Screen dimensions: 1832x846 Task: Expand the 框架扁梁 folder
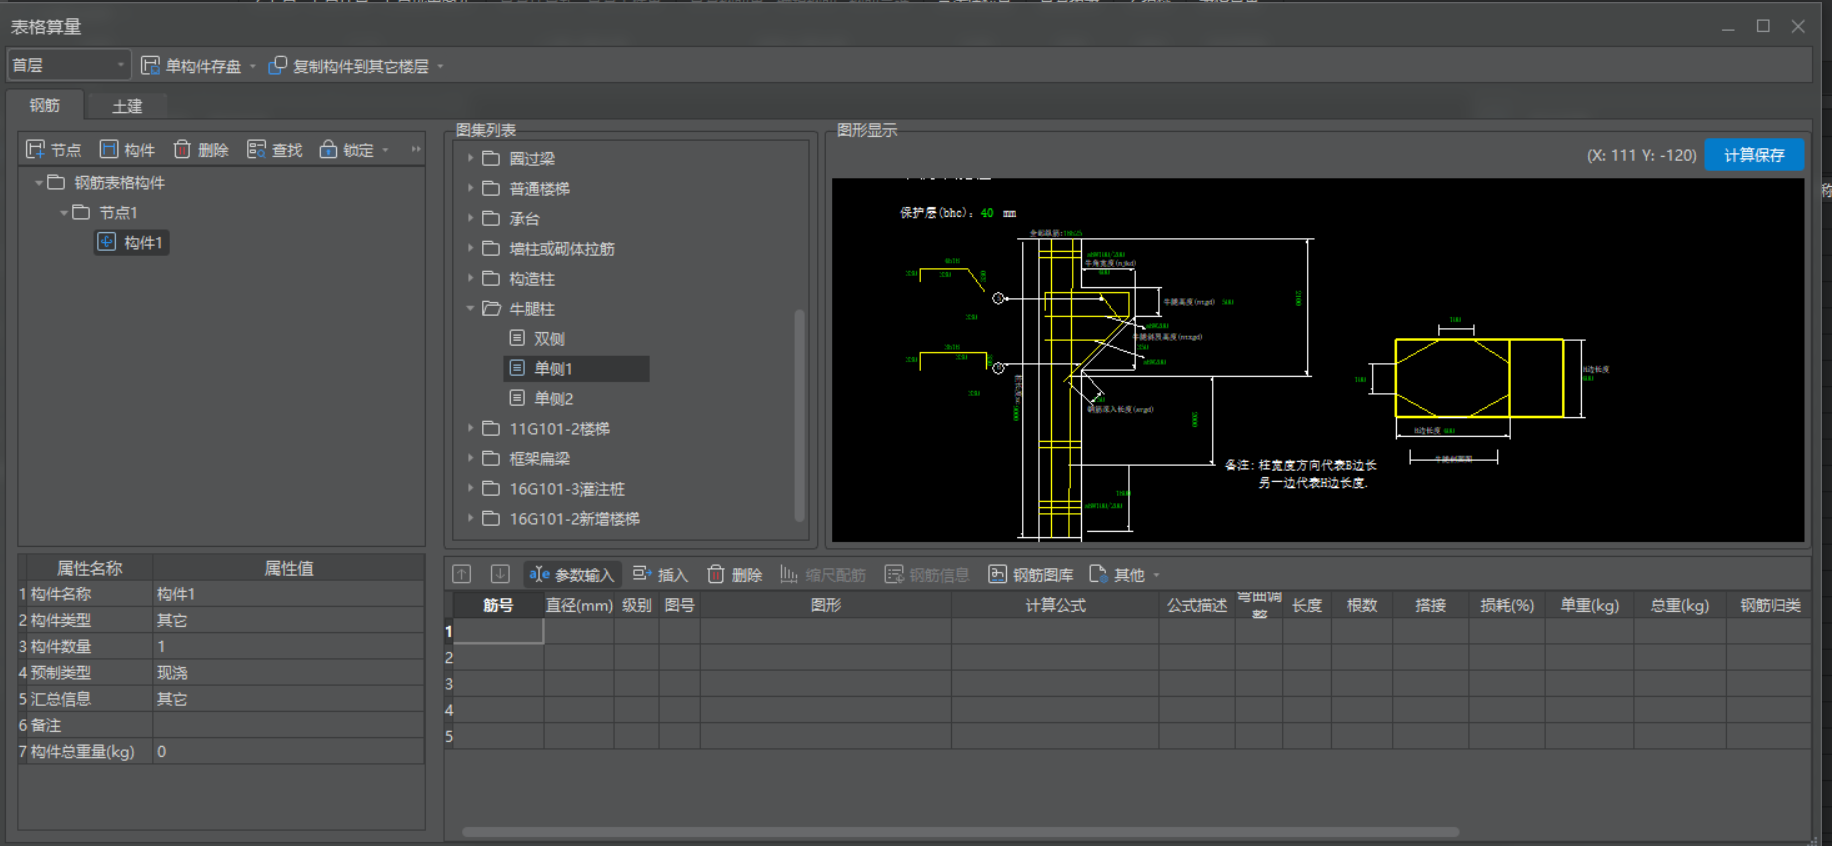click(x=470, y=458)
